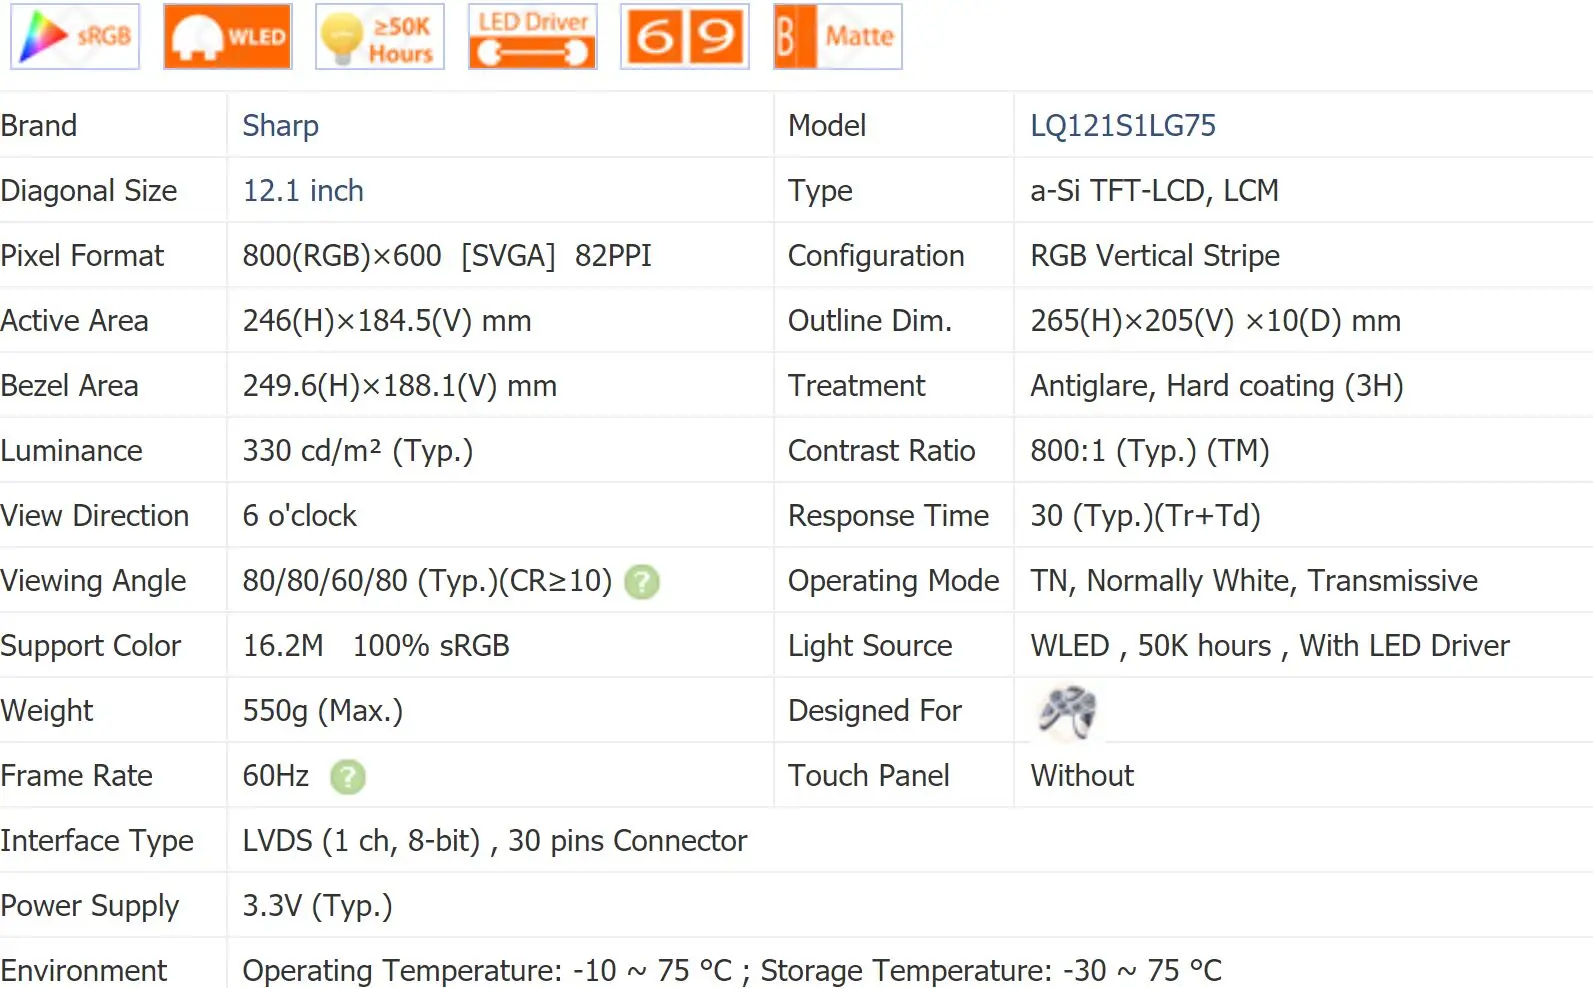Open the LQ121S1LG75 model link
Viewport: 1593px width, 988px height.
[1123, 126]
